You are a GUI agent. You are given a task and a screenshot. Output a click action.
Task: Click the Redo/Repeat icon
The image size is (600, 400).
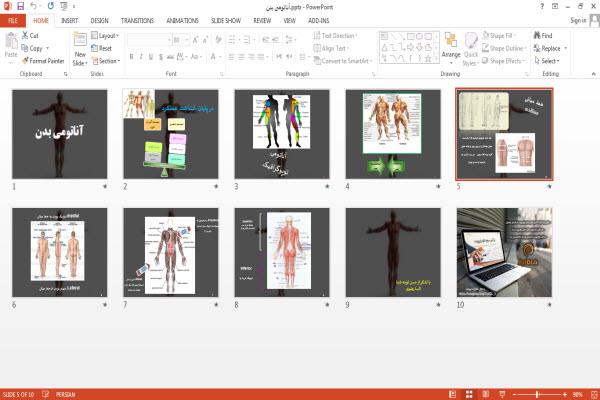click(x=51, y=6)
